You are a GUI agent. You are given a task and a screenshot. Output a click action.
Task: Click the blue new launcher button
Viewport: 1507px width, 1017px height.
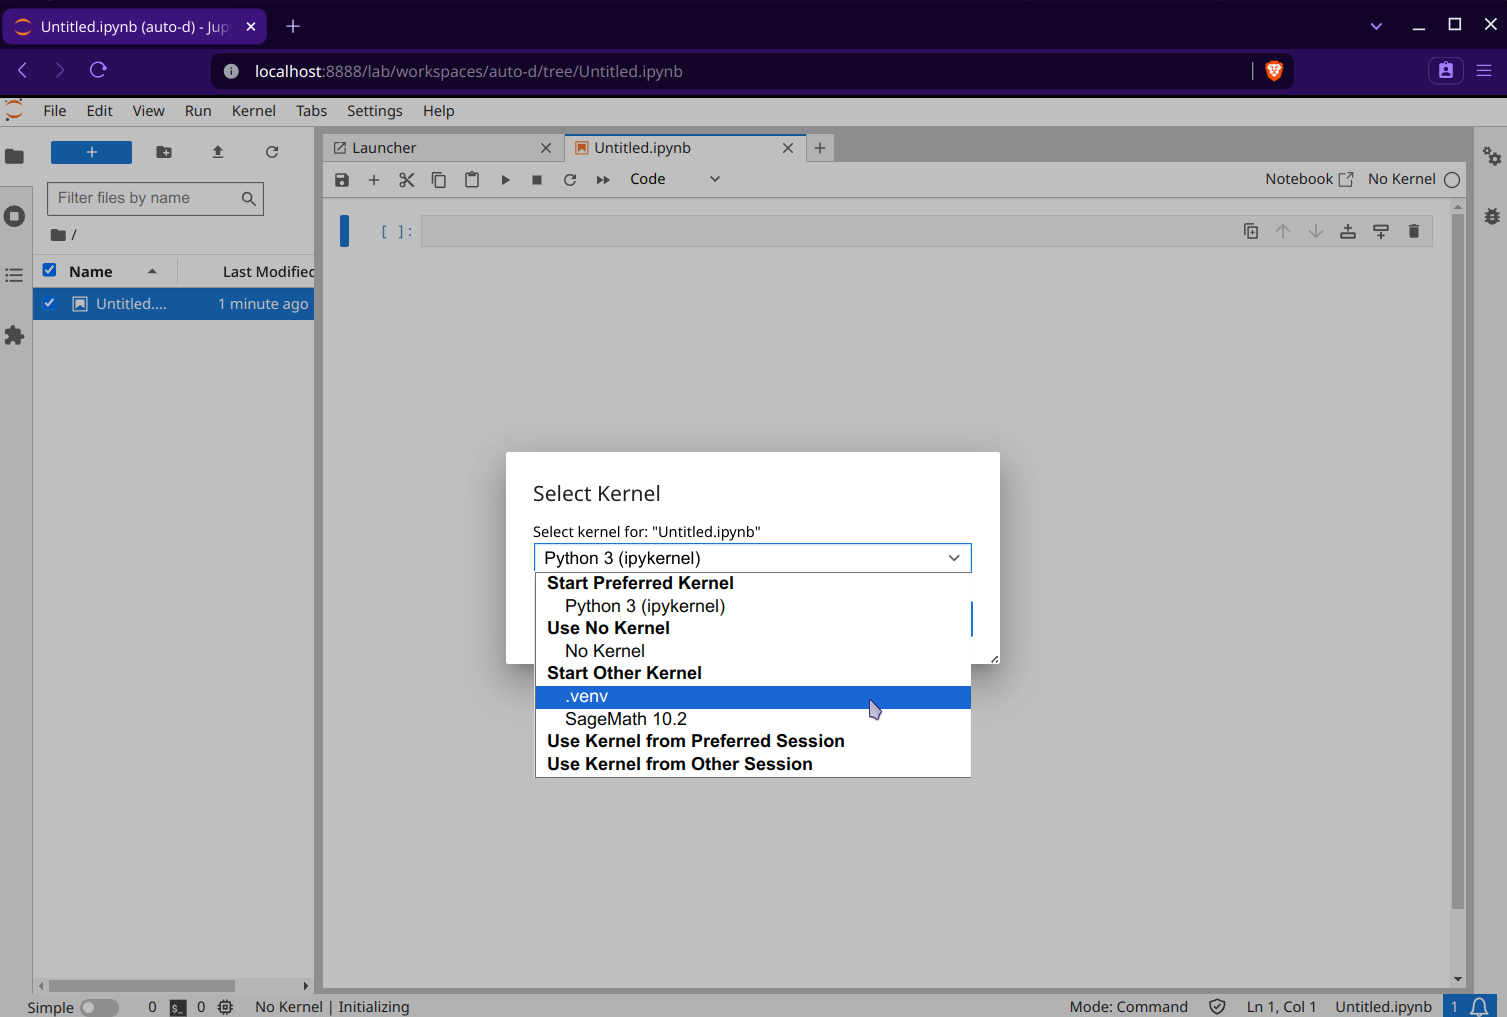point(91,152)
